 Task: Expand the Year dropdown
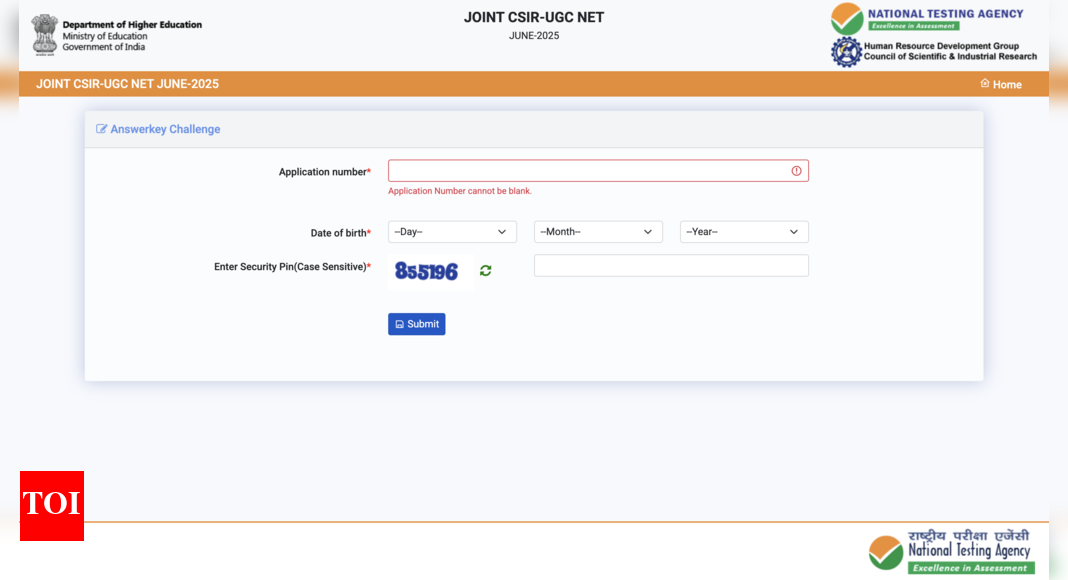coord(744,232)
